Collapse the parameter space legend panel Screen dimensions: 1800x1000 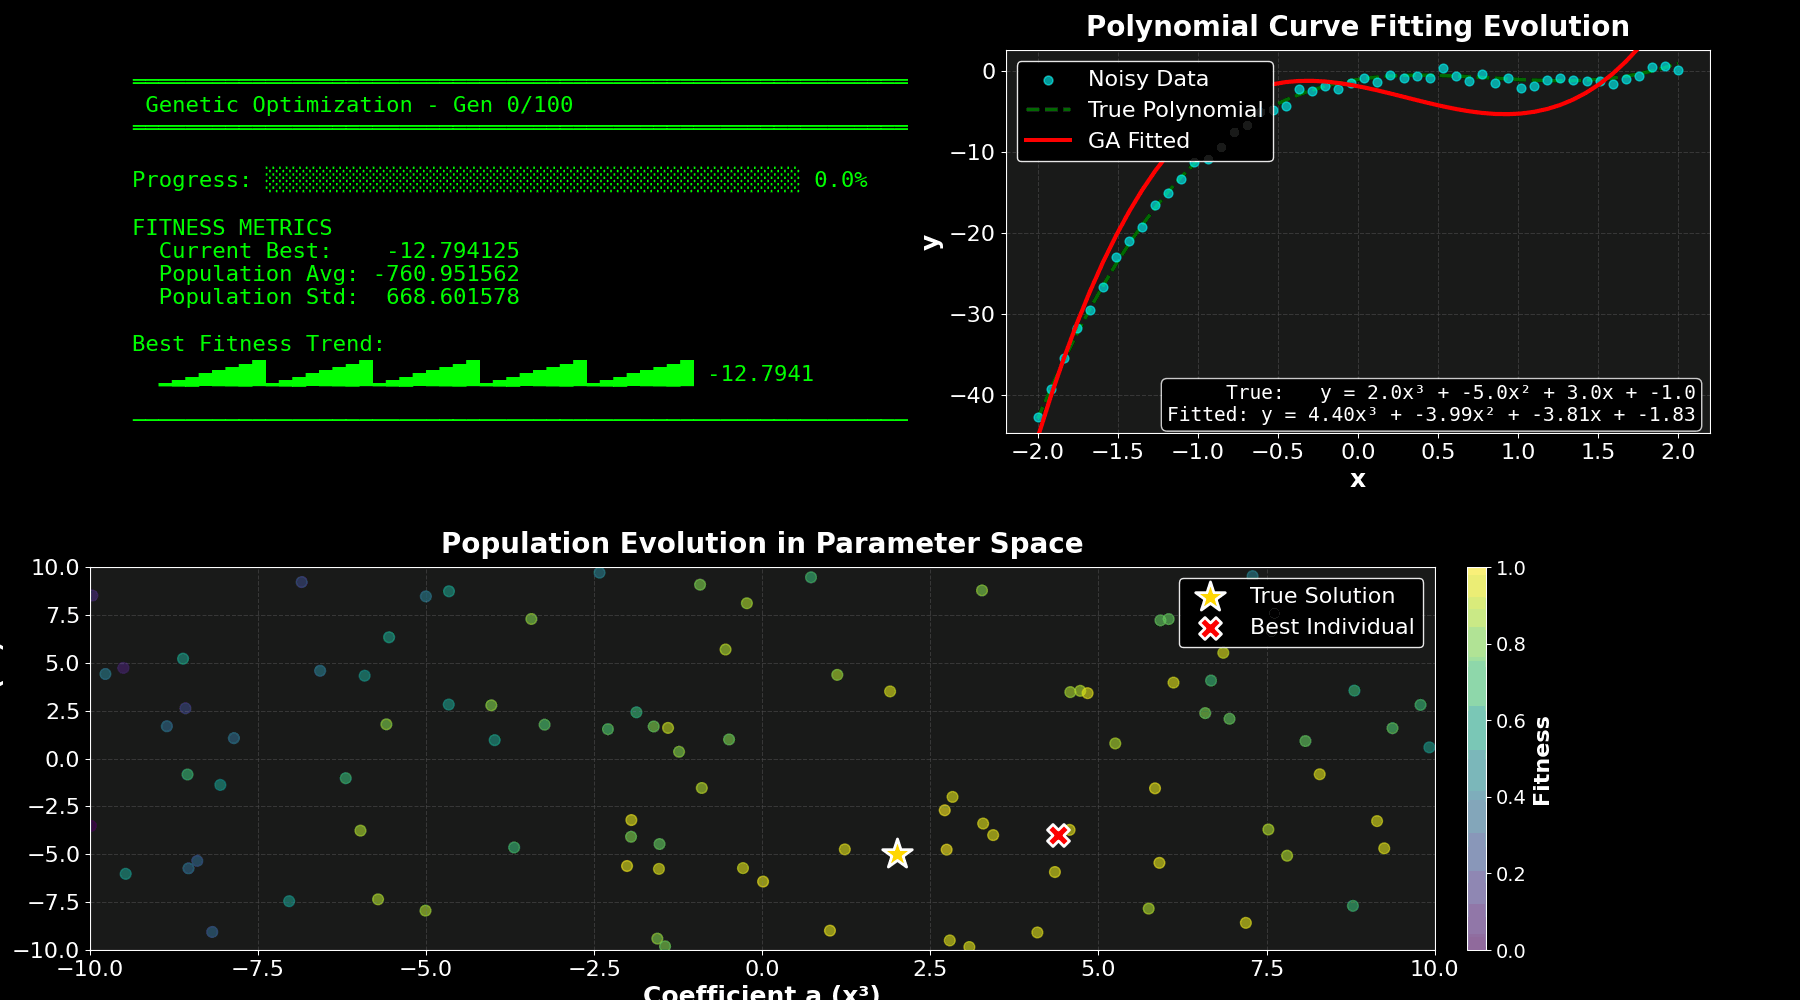pyautogui.click(x=1300, y=611)
